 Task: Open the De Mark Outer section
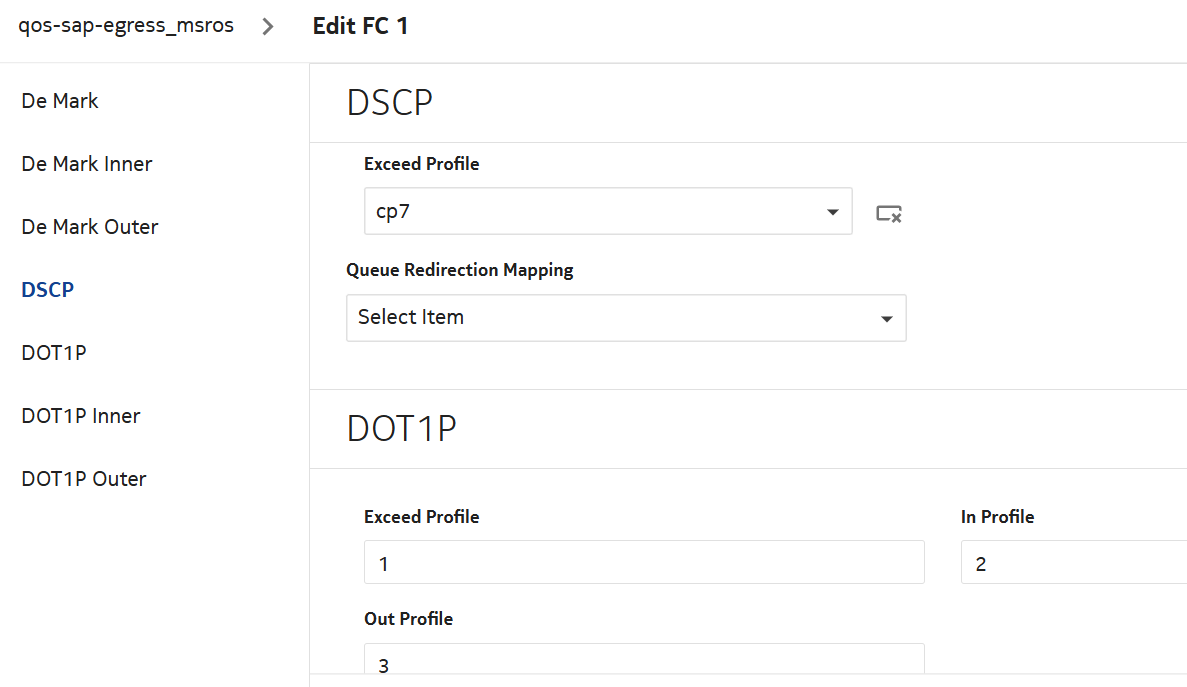pyautogui.click(x=90, y=227)
